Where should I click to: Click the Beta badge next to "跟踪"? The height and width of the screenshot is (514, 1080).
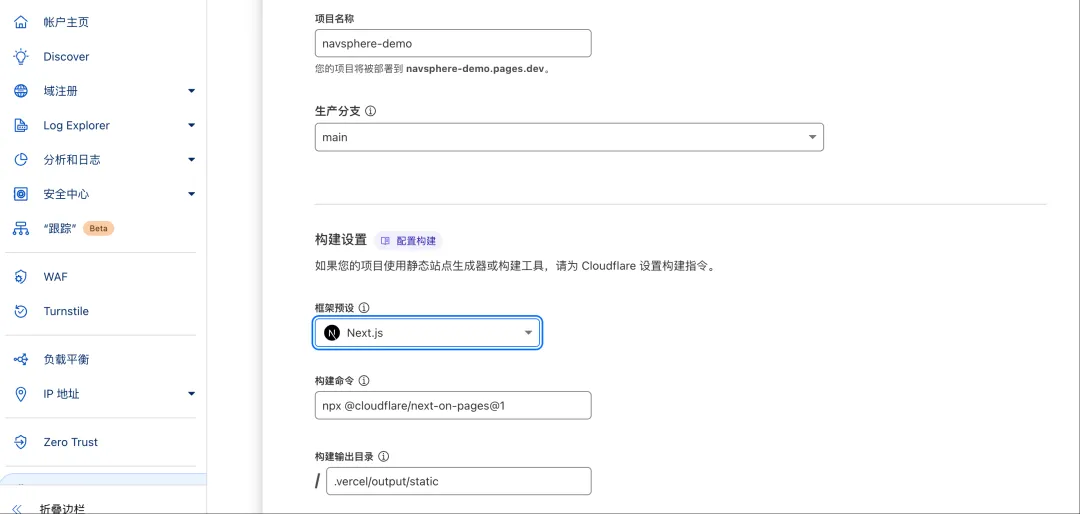(x=98, y=229)
